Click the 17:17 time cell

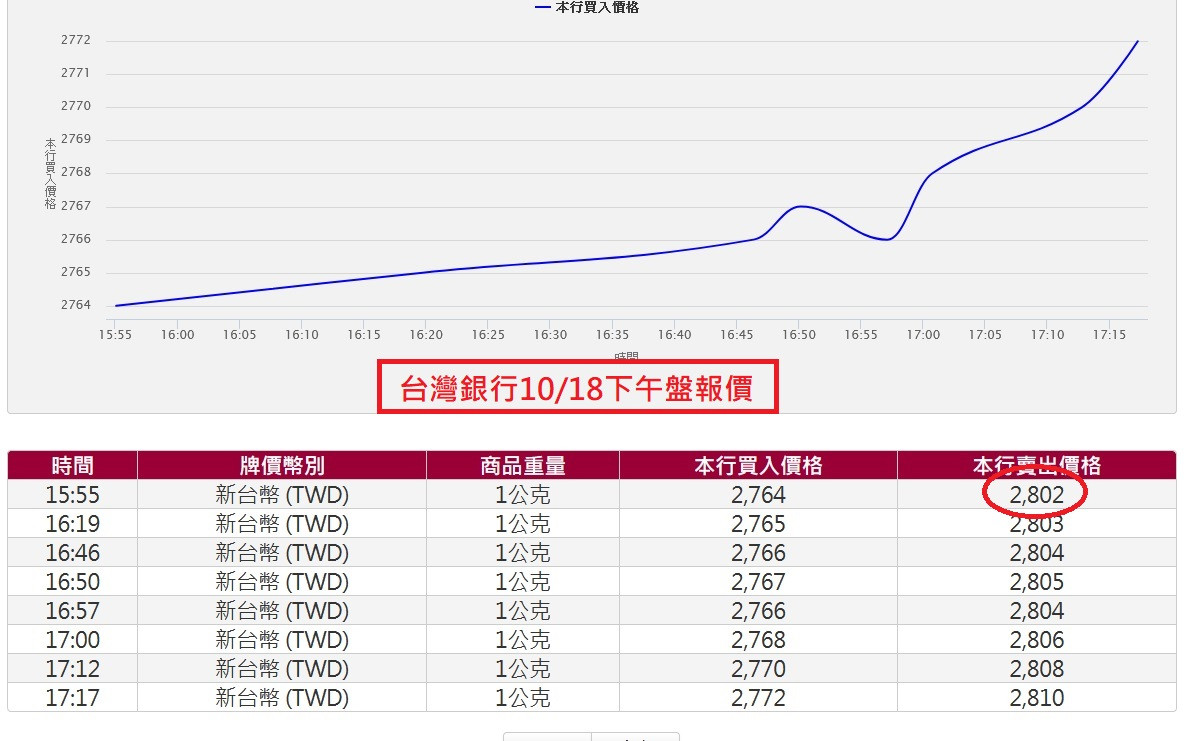[x=73, y=698]
